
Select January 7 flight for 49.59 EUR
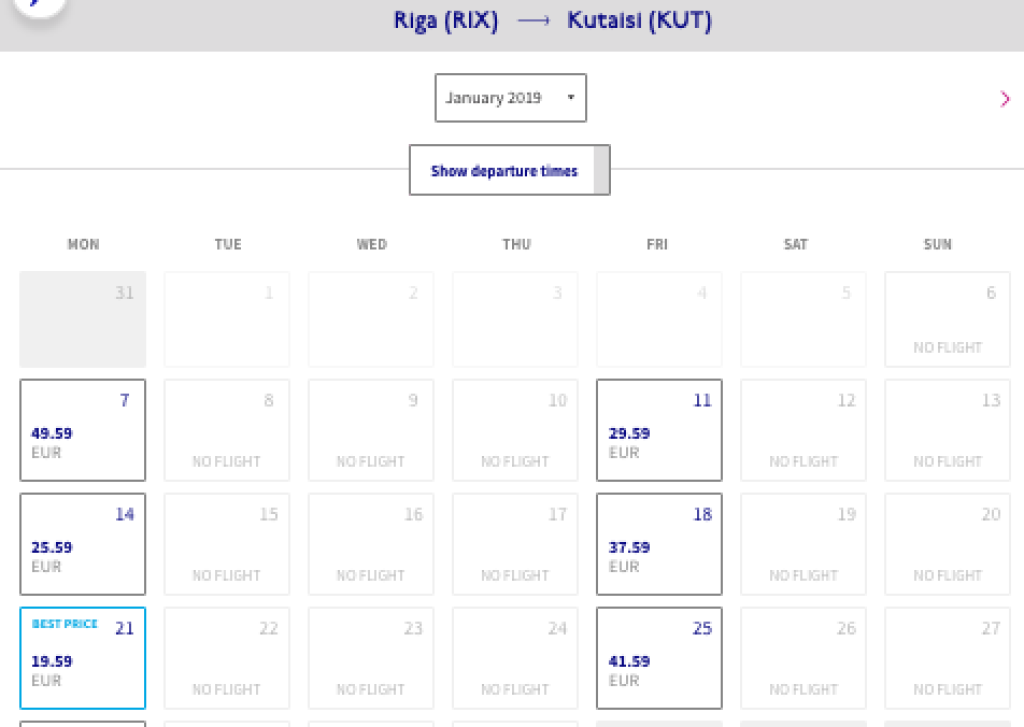coord(83,430)
